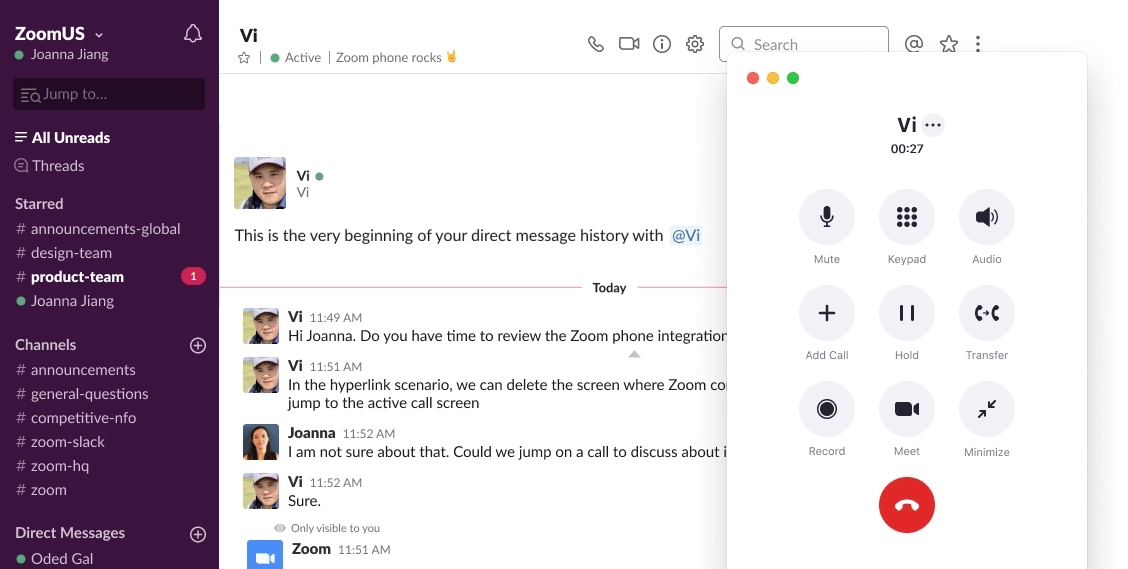This screenshot has height=569, width=1128.
Task: Mute the microphone in call window
Action: tap(826, 217)
